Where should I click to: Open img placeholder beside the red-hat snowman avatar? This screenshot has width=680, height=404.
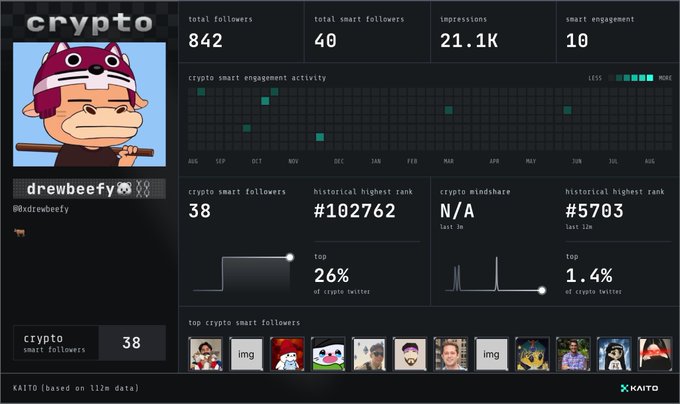[x=246, y=354]
